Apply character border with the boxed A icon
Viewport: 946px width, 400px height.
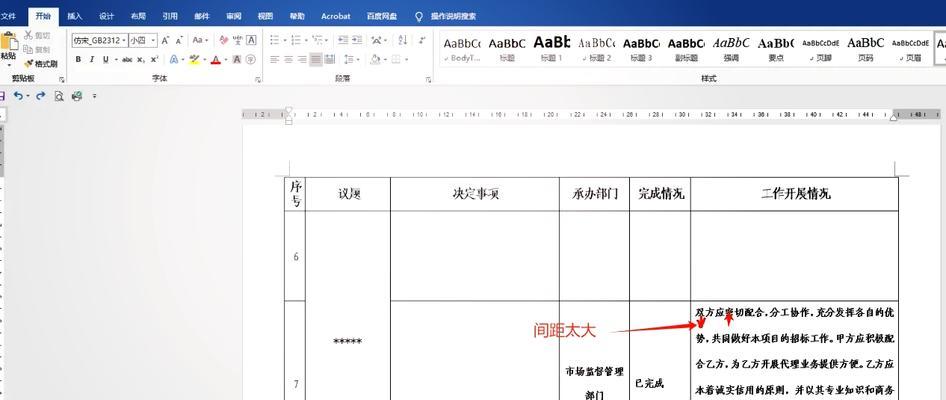point(251,40)
